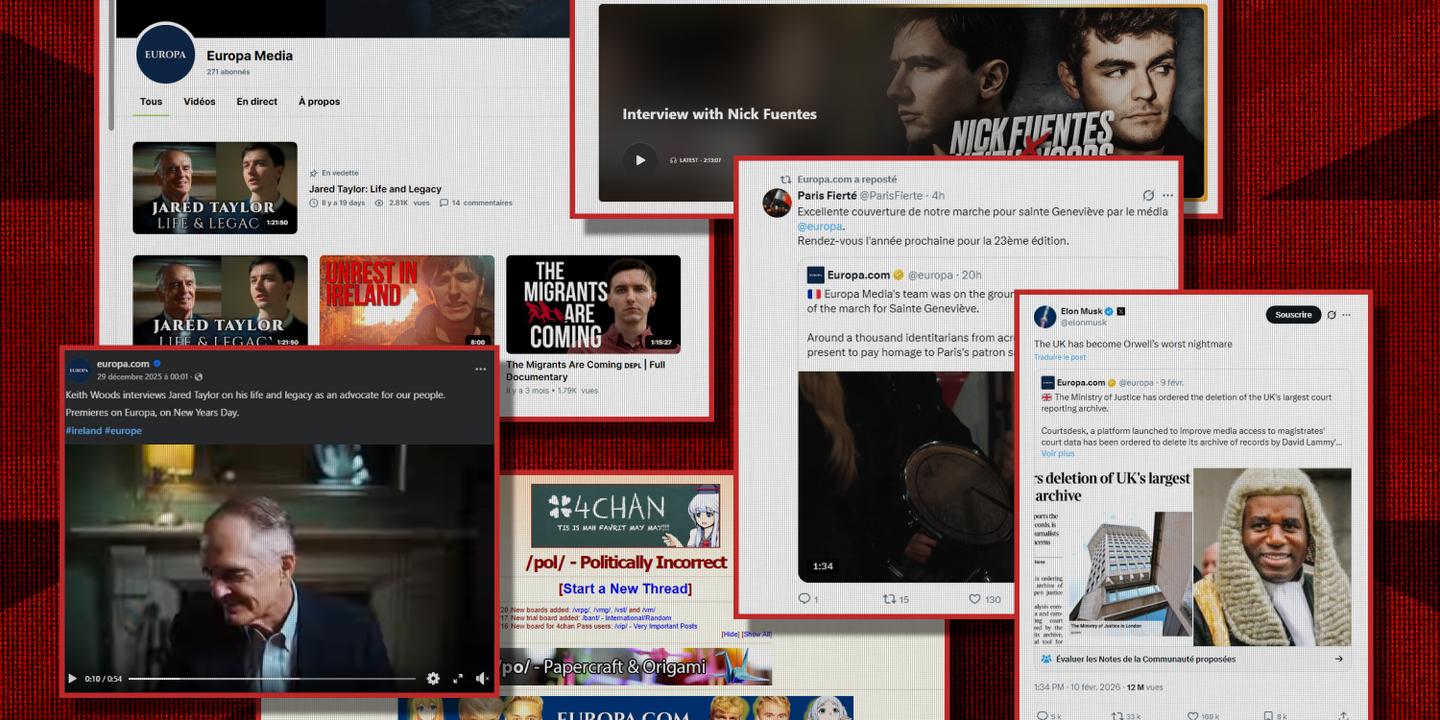Bookmark Elon Musk's post
This screenshot has height=720, width=1440.
click(x=1268, y=715)
